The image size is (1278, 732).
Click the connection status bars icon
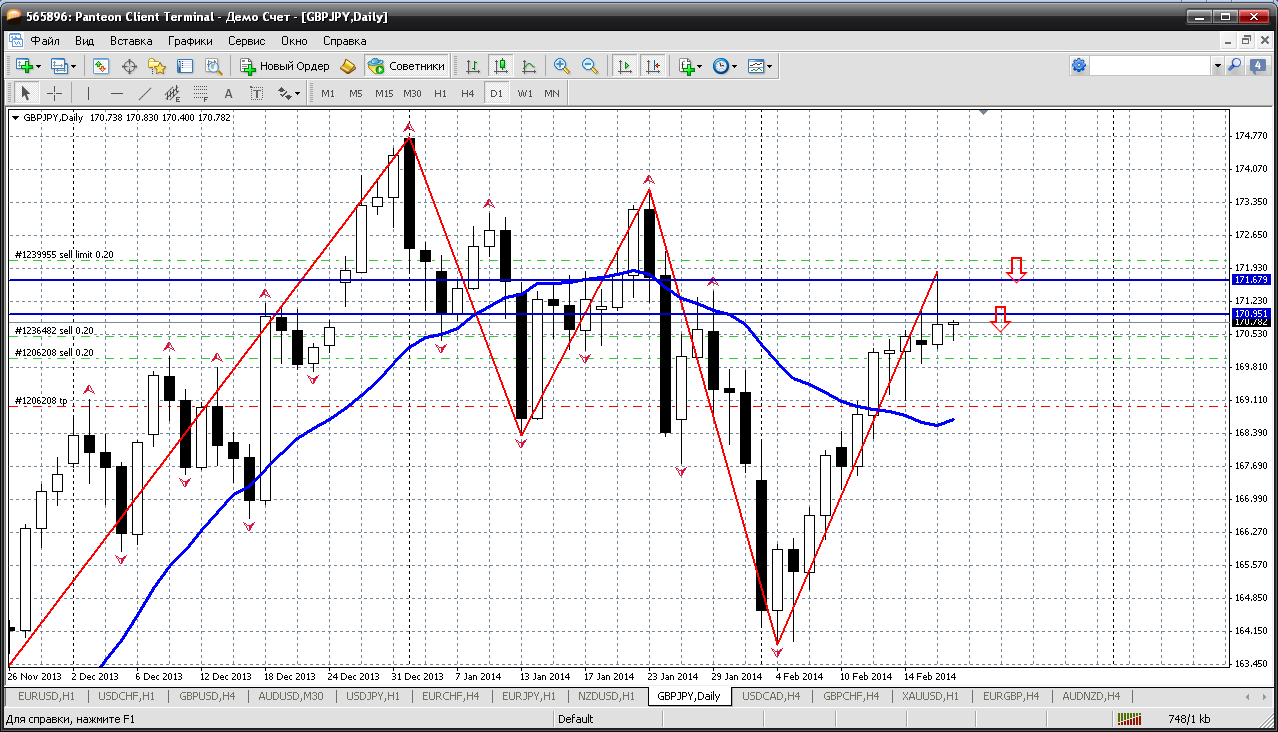click(x=1130, y=719)
